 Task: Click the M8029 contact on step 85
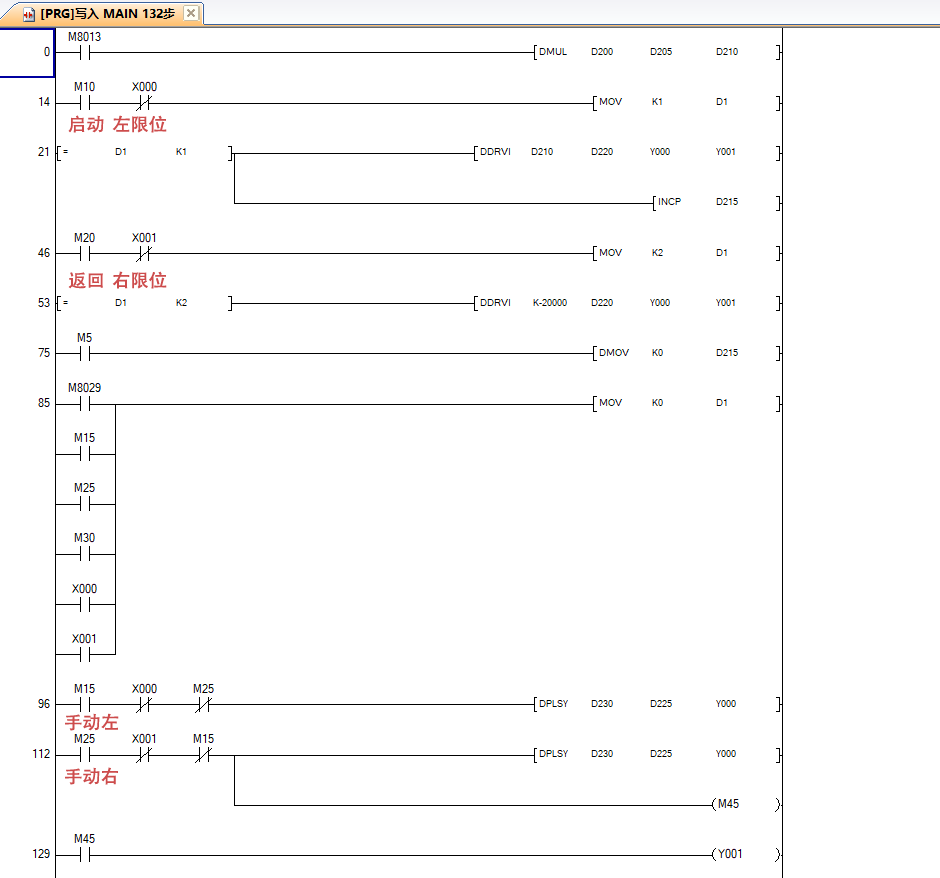pyautogui.click(x=84, y=404)
